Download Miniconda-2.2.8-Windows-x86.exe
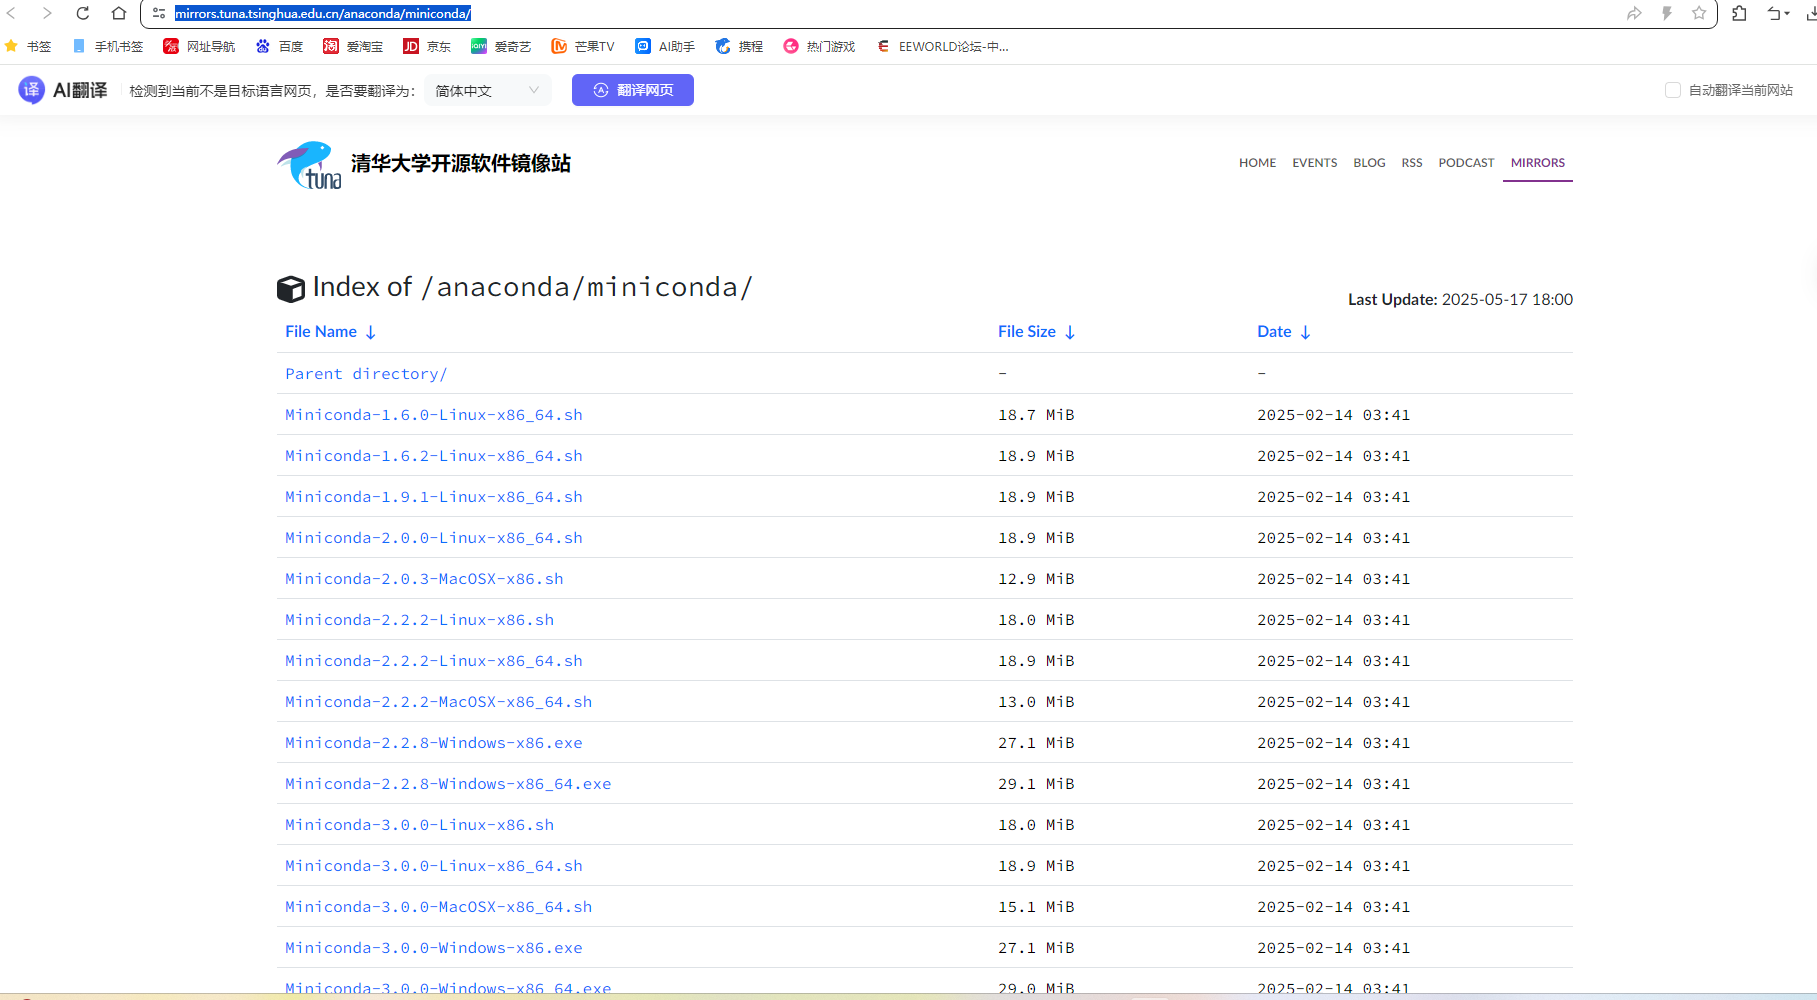The height and width of the screenshot is (1000, 1817). [x=434, y=743]
